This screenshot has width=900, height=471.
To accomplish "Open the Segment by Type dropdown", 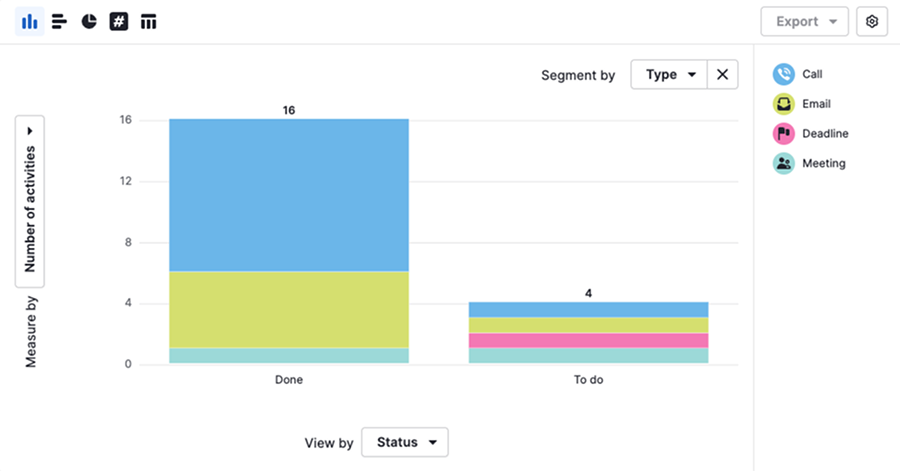I will click(669, 74).
